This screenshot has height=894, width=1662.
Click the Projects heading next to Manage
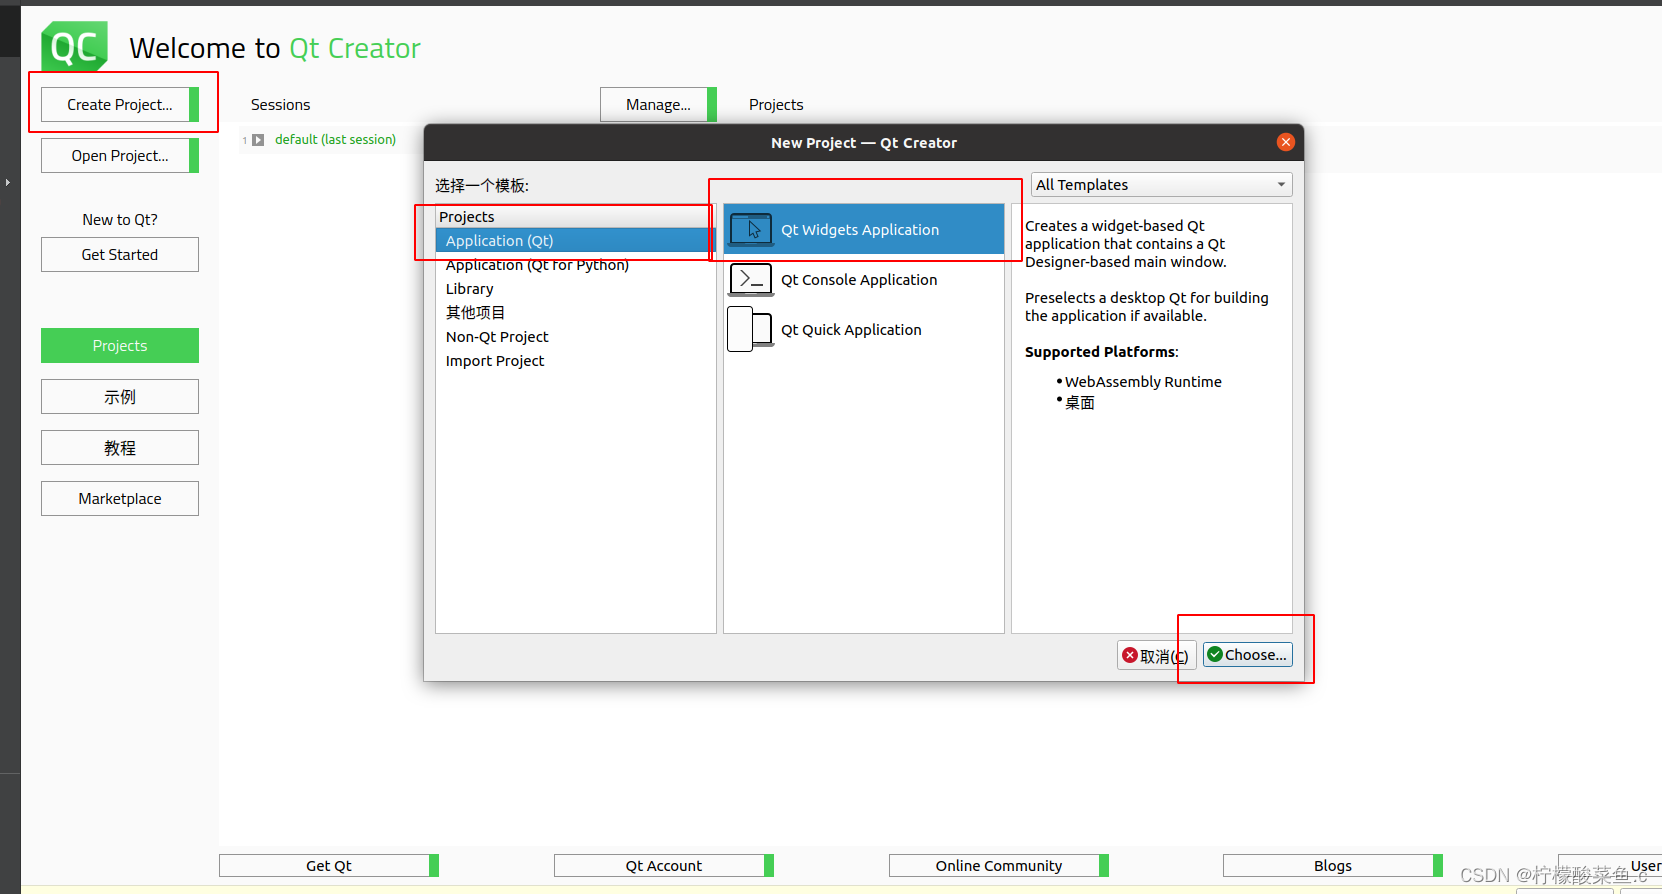coord(776,105)
